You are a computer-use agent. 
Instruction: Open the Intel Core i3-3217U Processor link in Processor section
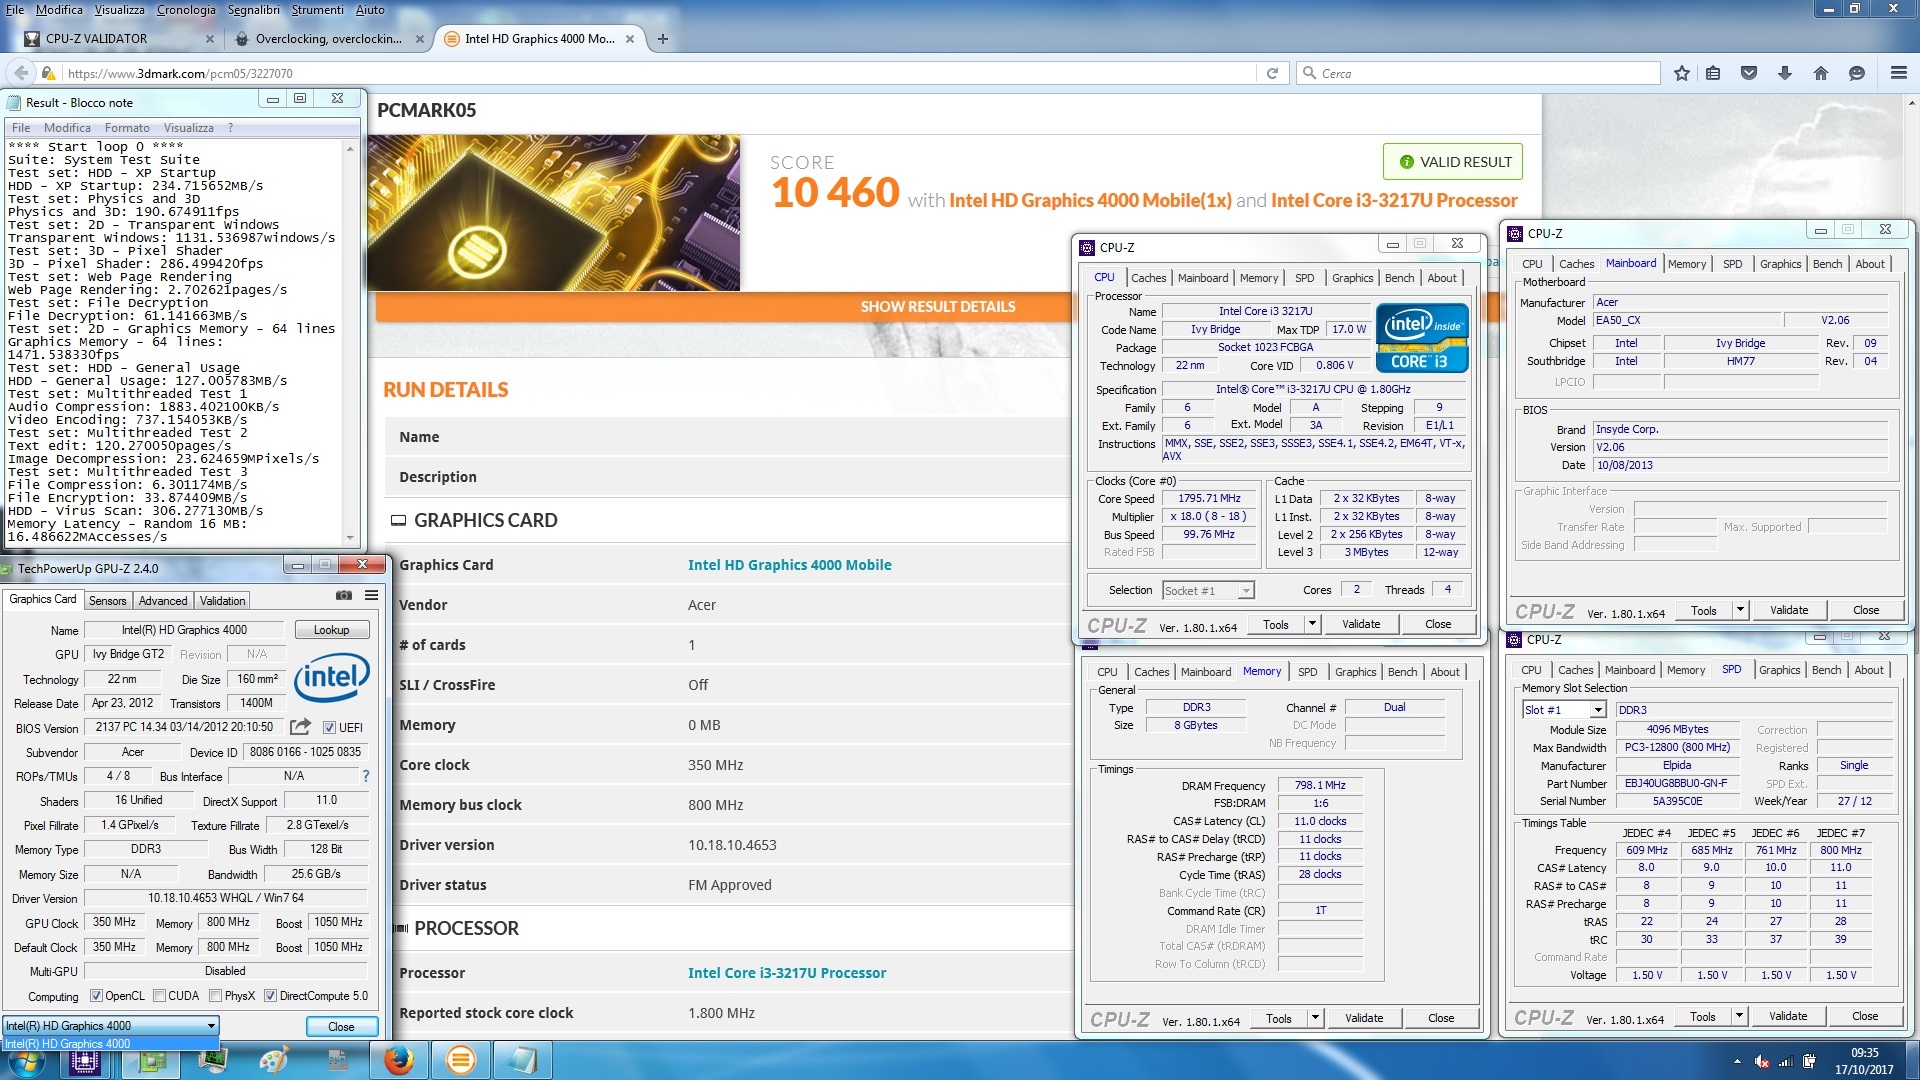tap(787, 973)
